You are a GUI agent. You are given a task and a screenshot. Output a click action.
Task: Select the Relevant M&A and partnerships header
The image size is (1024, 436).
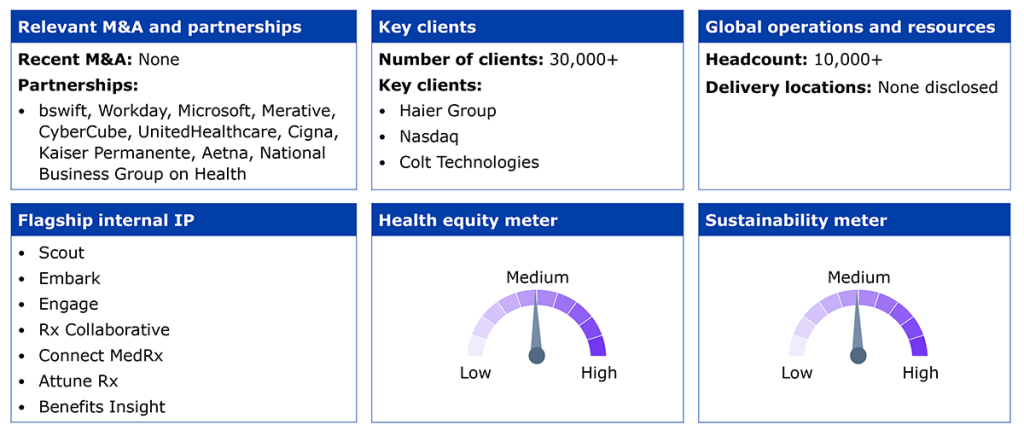coord(184,27)
